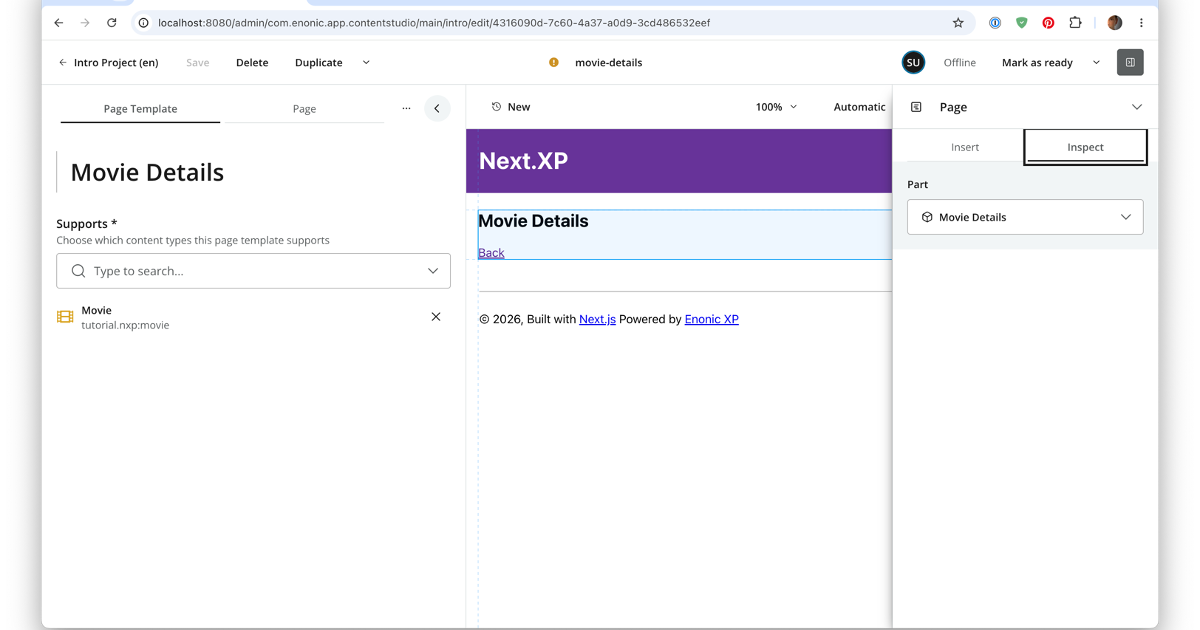Open the three-dots more menu
The height and width of the screenshot is (630, 1200).
[x=406, y=108]
